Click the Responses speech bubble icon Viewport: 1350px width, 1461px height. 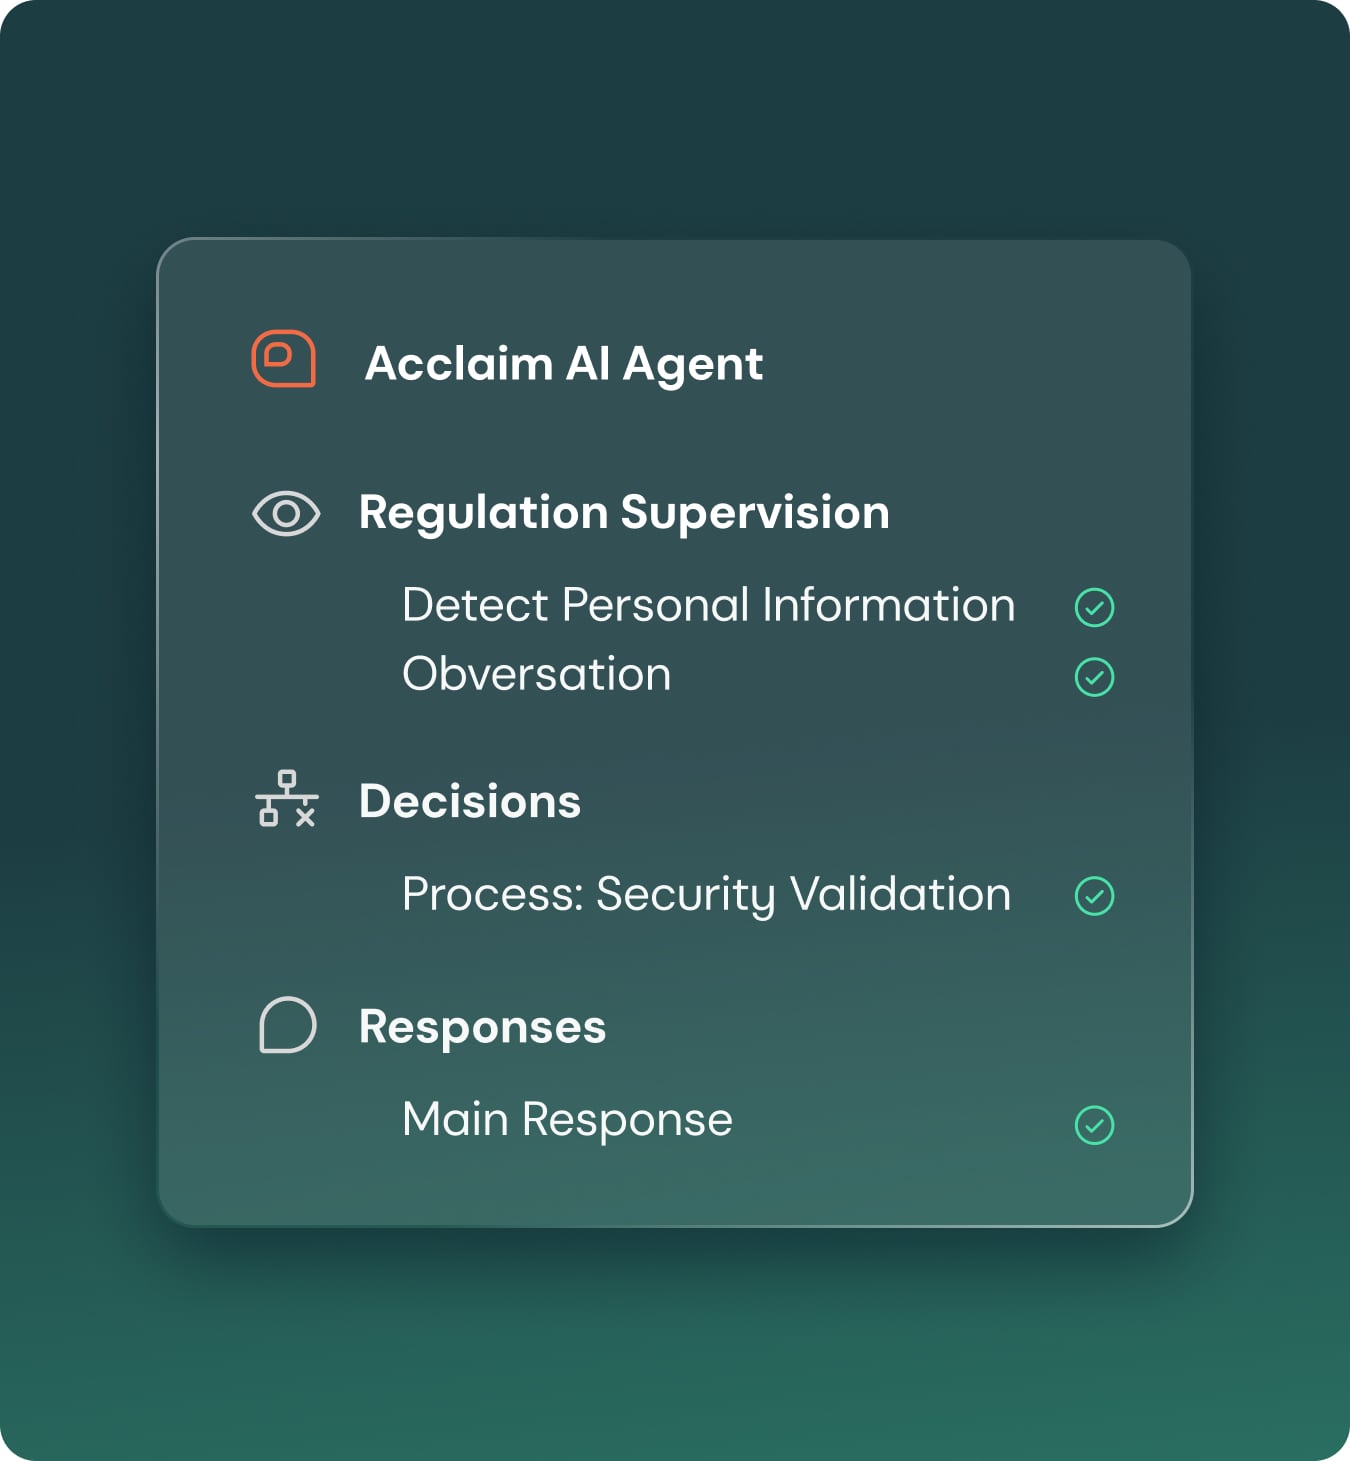(287, 1025)
